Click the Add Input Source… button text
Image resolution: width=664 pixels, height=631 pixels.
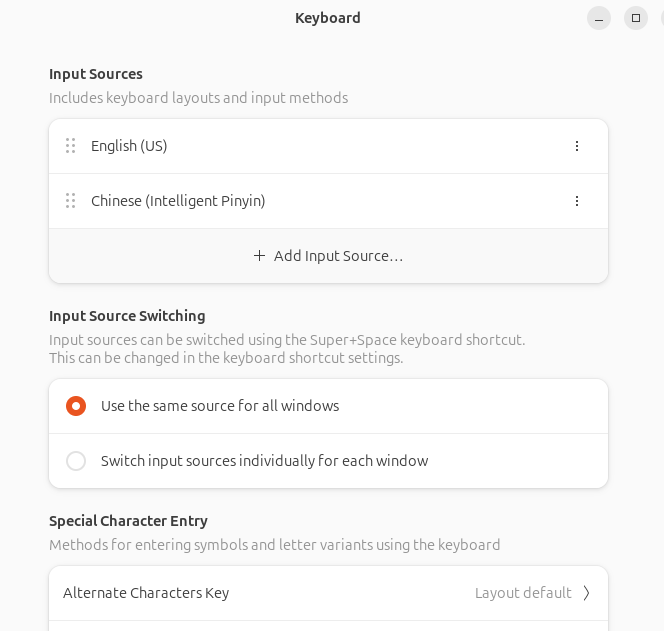point(339,256)
